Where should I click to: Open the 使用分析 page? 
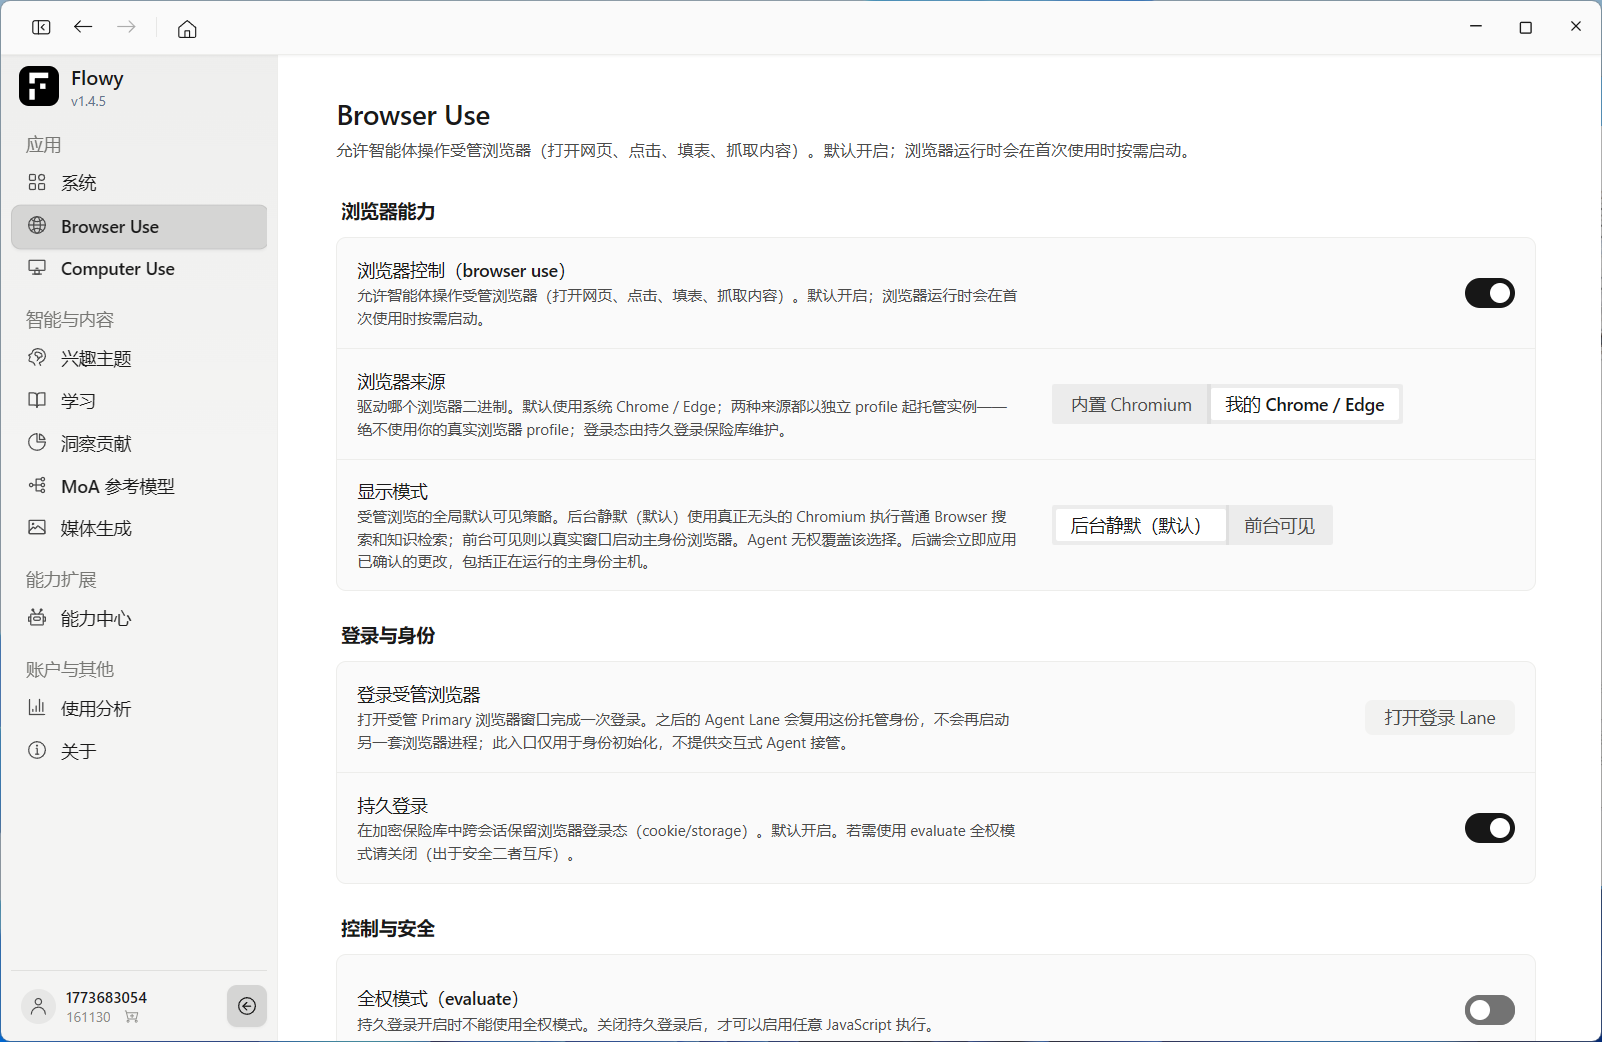coord(139,709)
